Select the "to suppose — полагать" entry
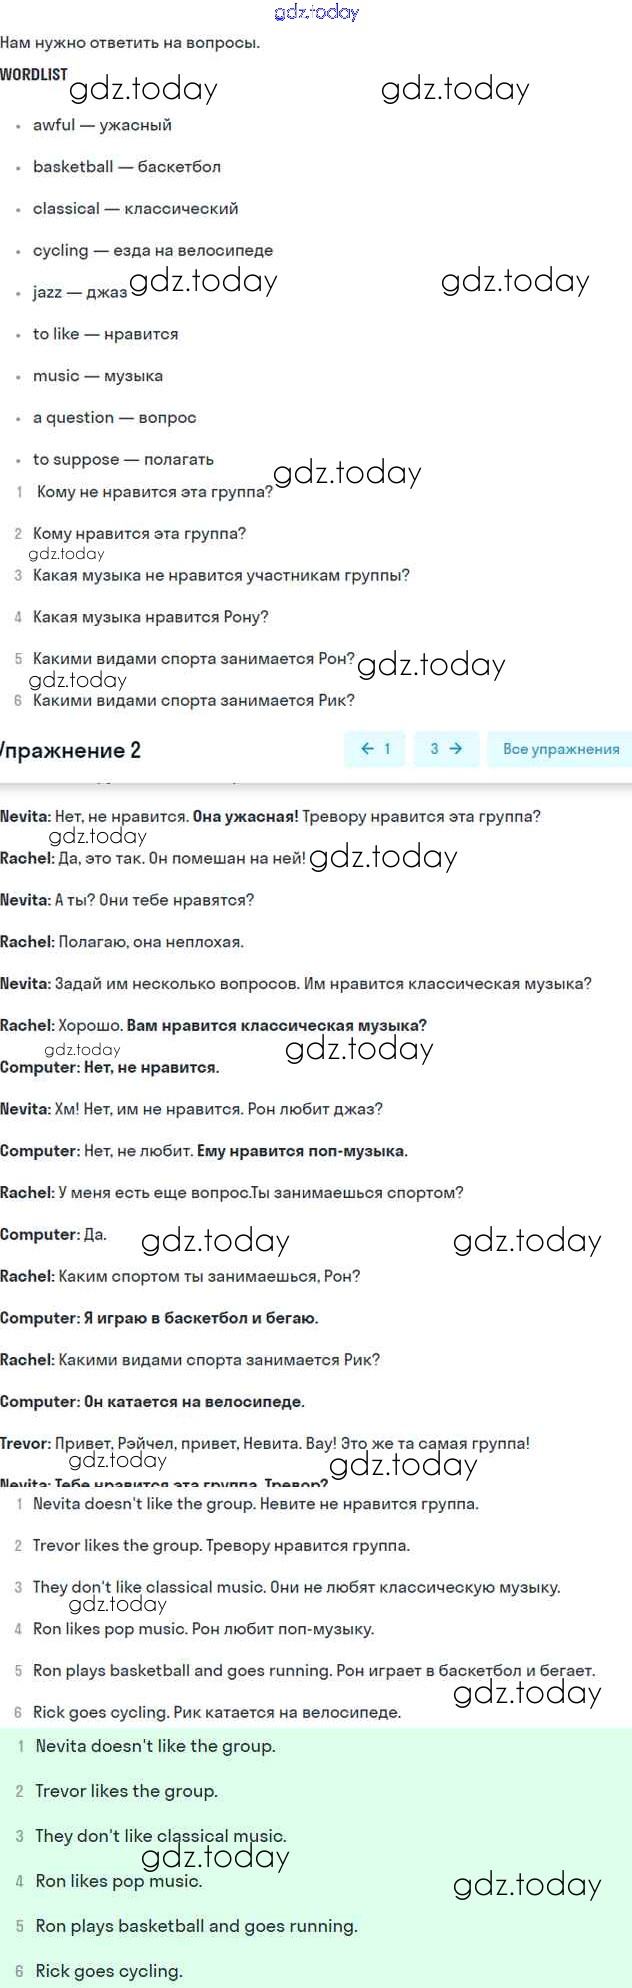This screenshot has height=1988, width=632. [x=123, y=460]
